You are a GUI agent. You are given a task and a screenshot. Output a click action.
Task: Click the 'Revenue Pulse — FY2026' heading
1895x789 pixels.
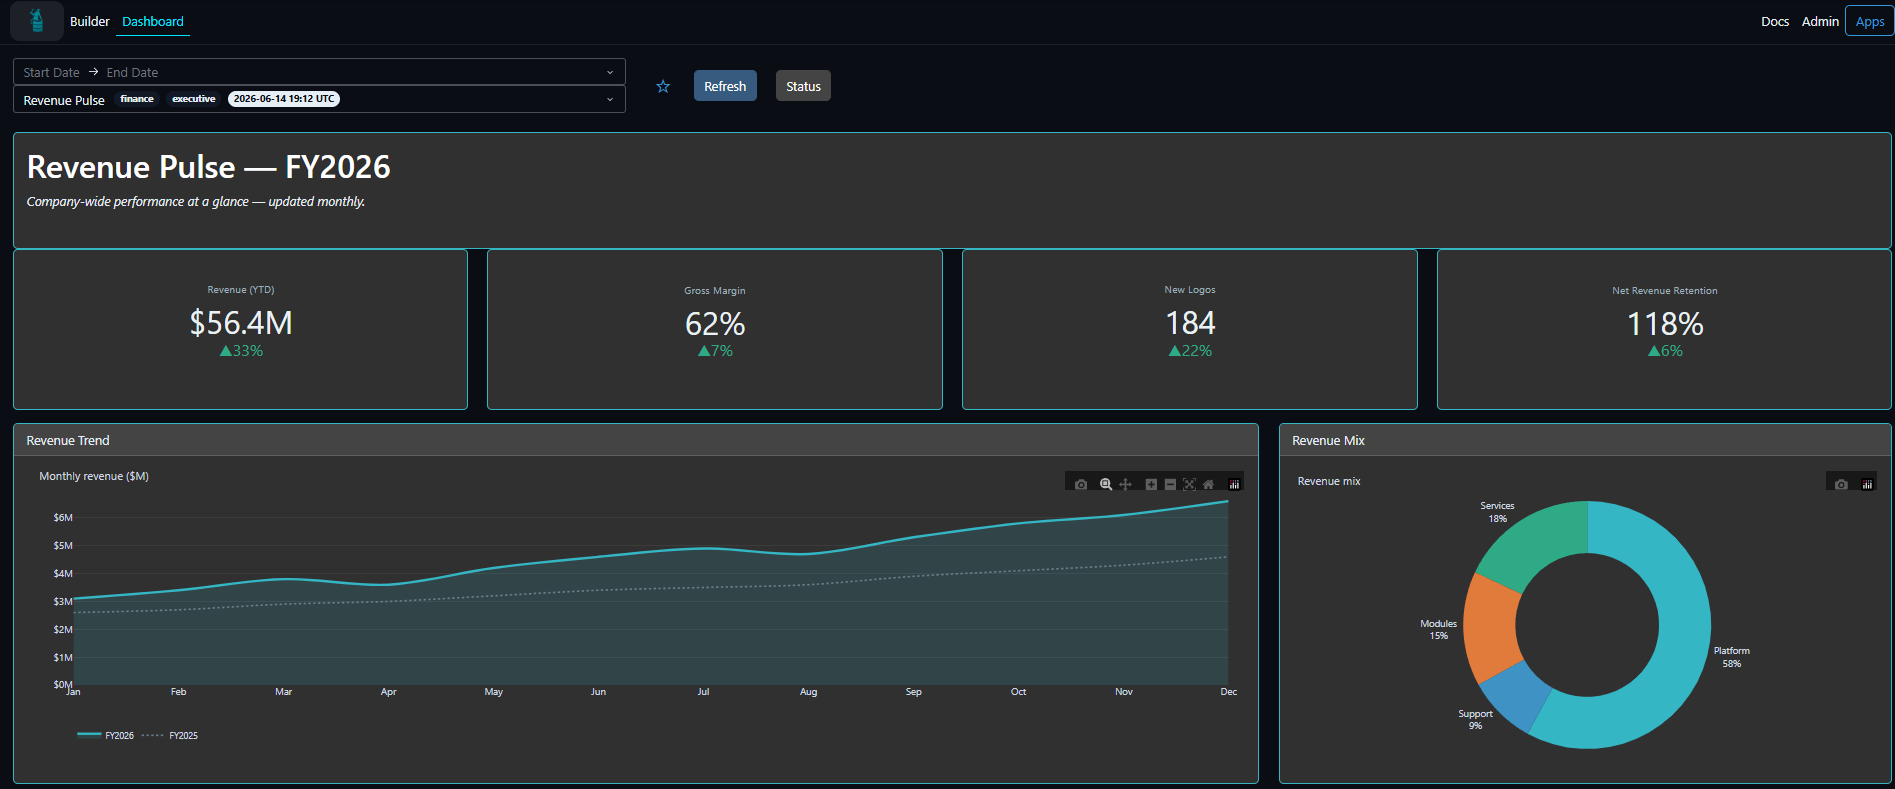pos(208,167)
